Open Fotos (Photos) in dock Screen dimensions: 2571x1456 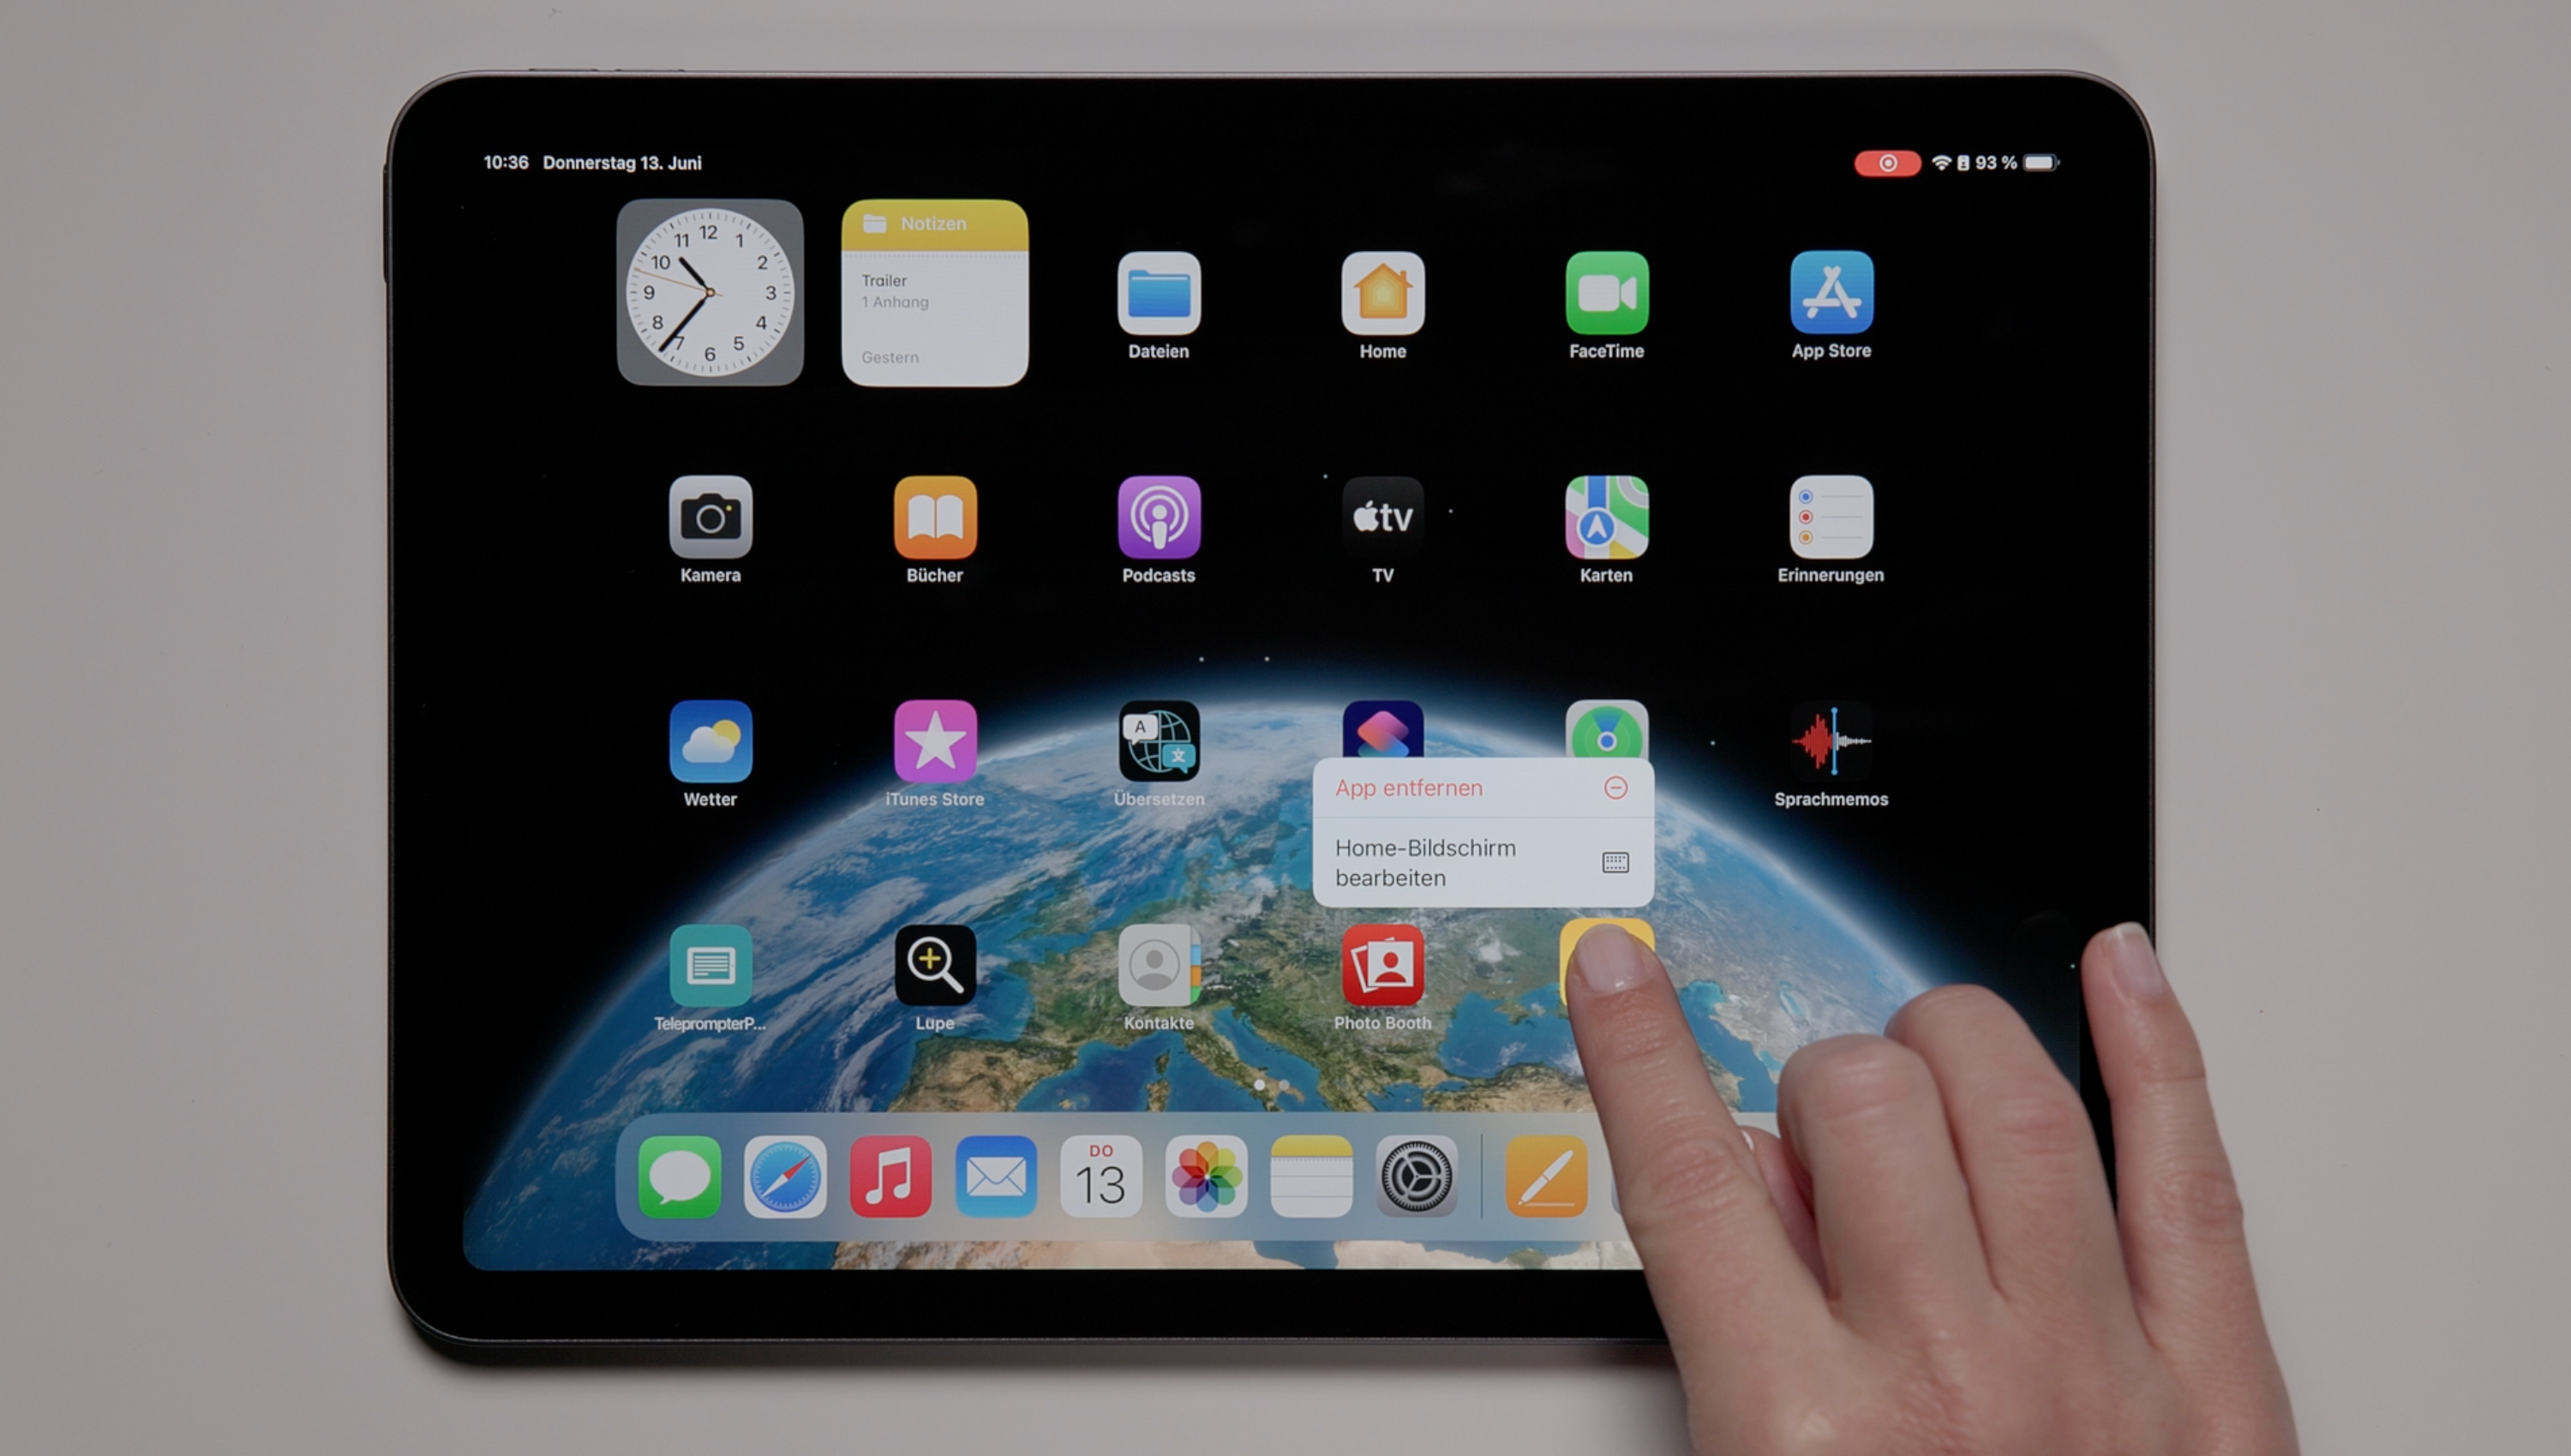tap(1204, 1177)
